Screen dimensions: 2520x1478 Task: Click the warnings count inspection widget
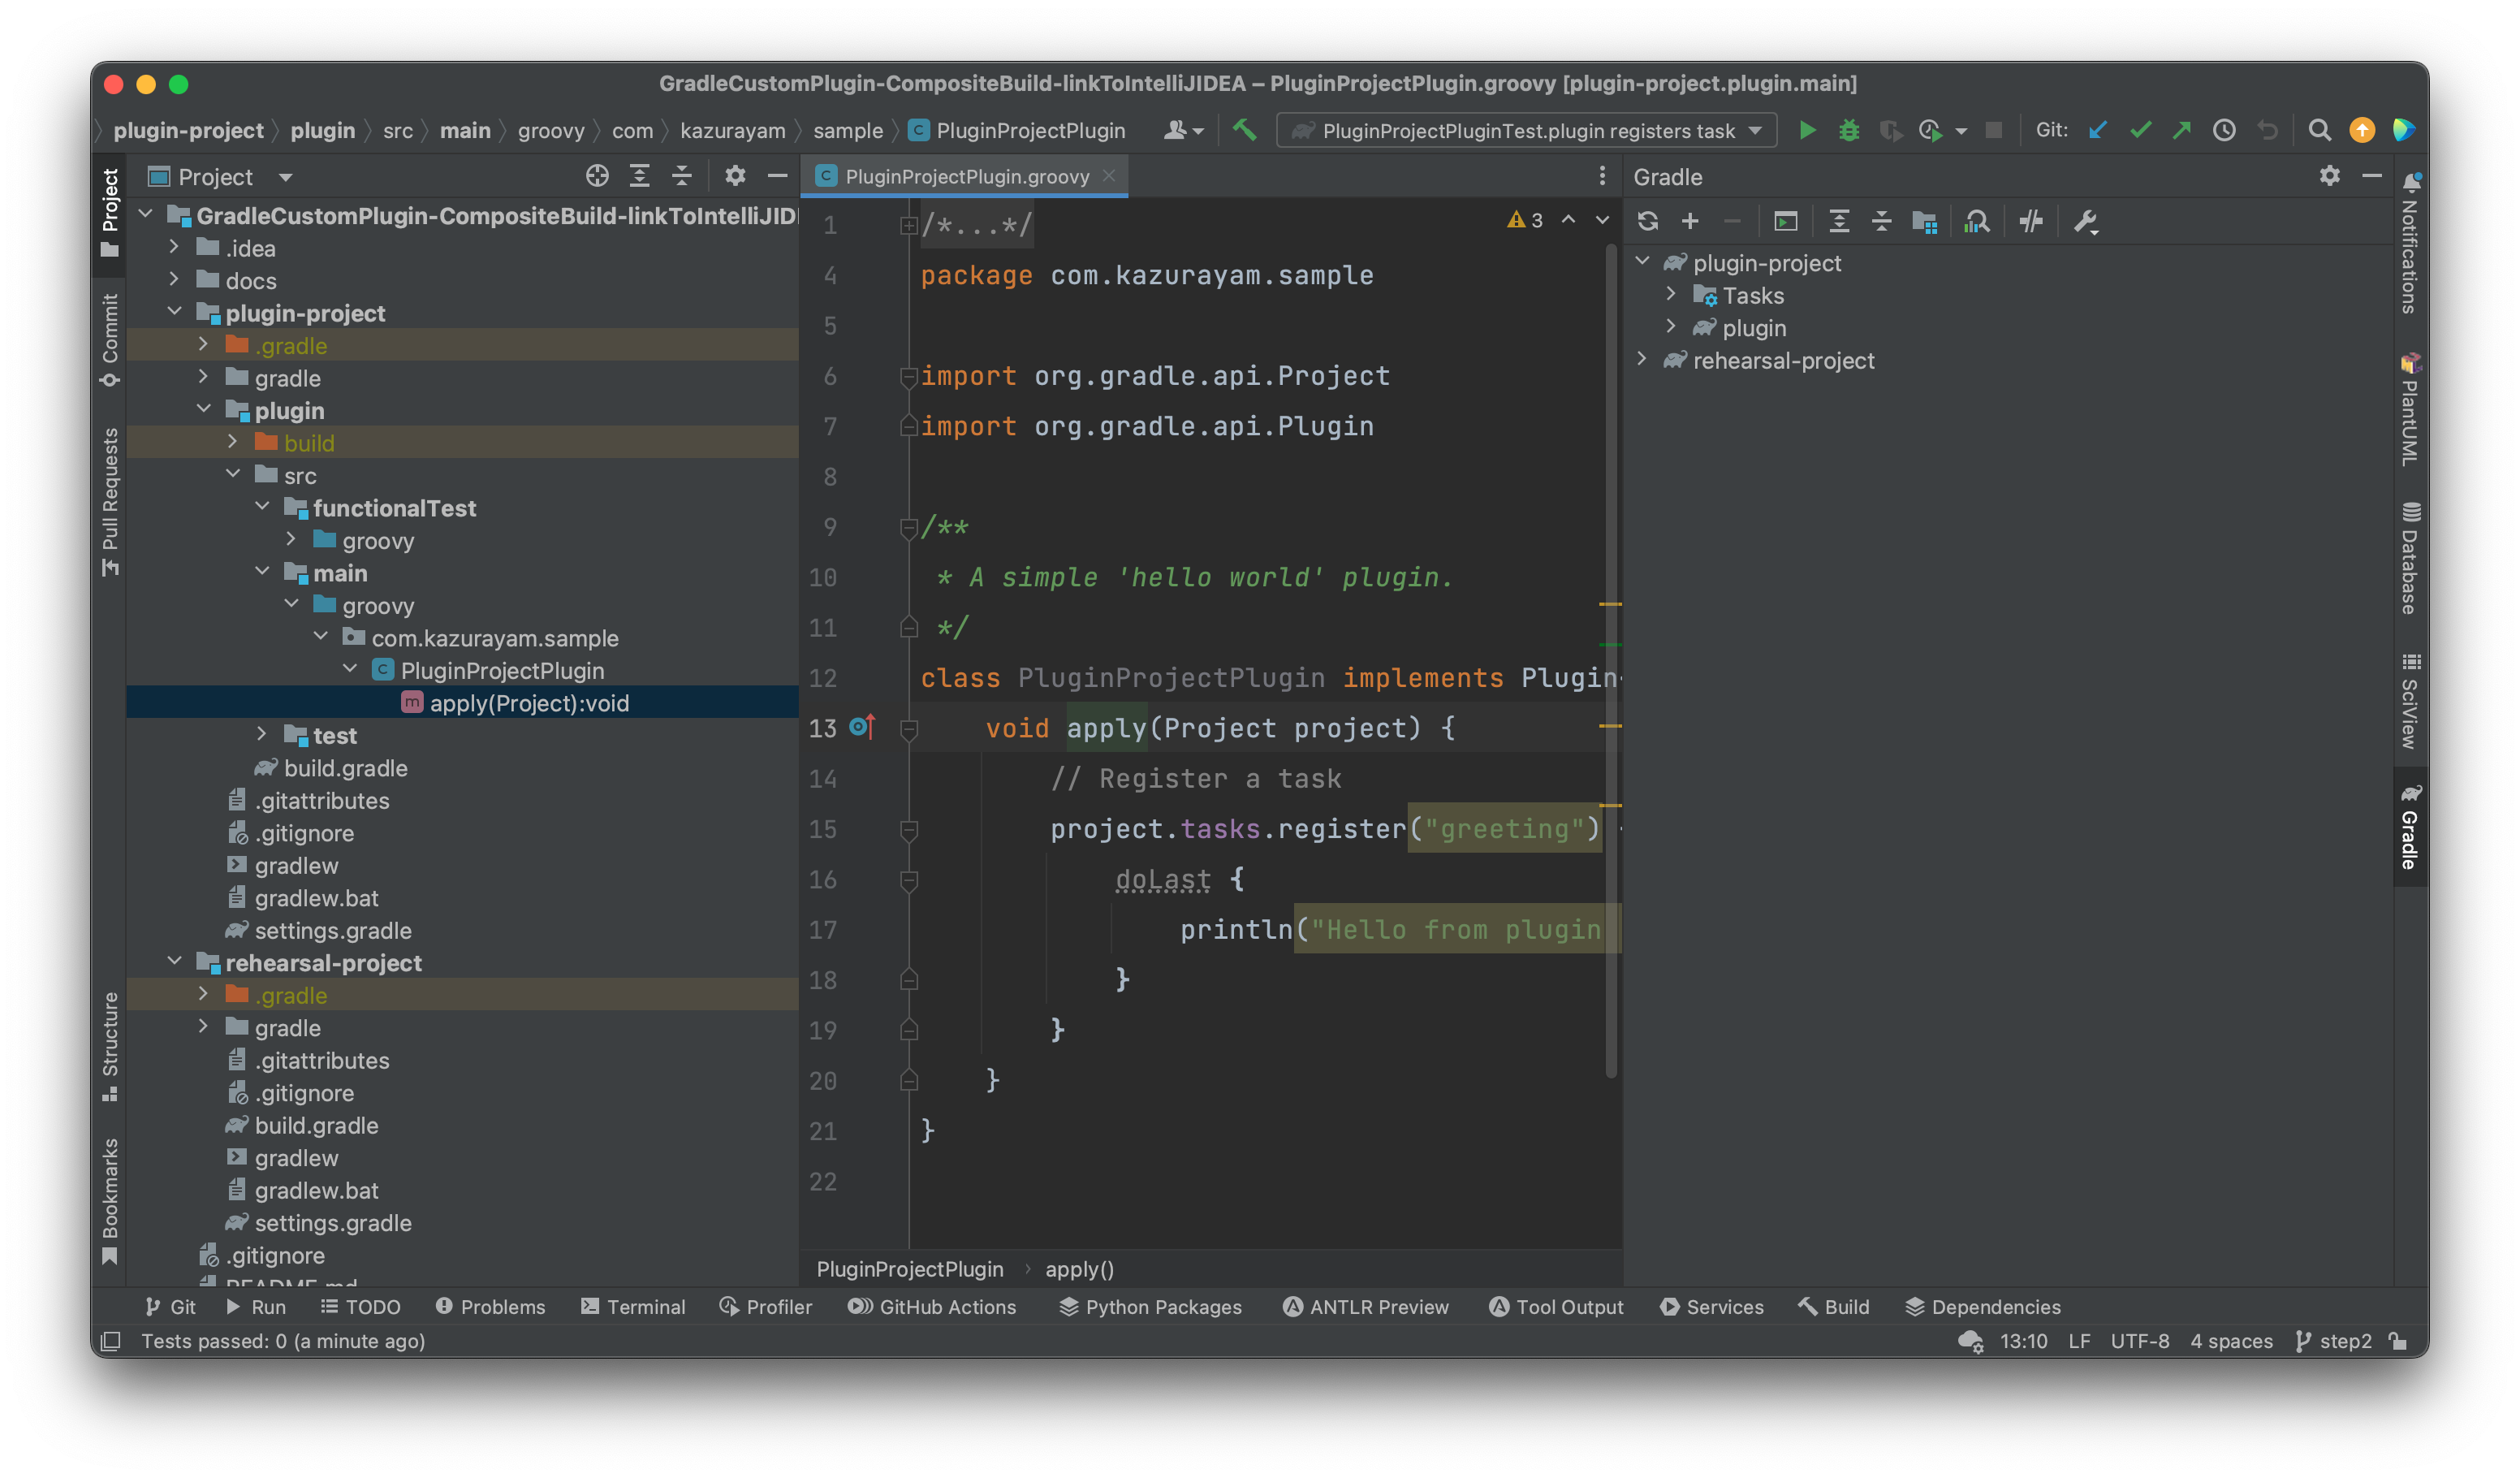point(1525,220)
